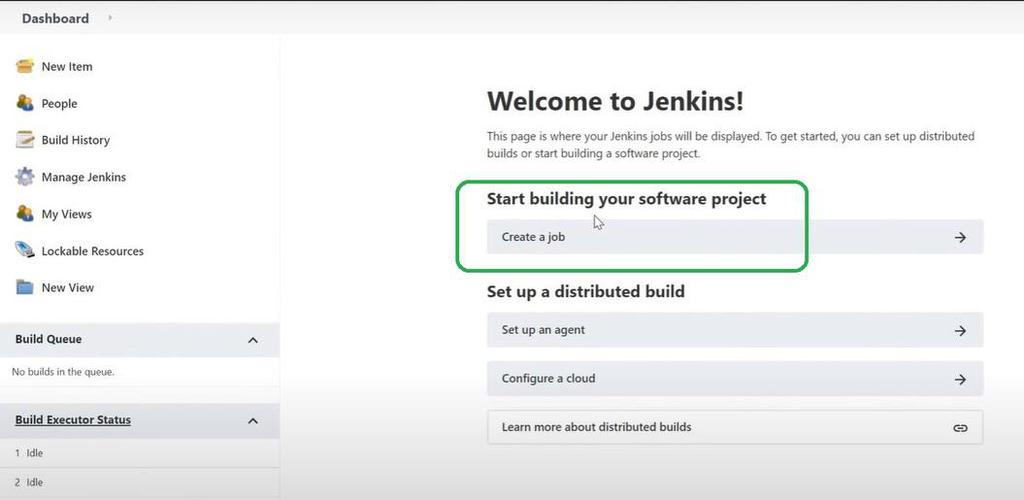Click 'Set up a distributed build' heading
The height and width of the screenshot is (500, 1024).
pyautogui.click(x=586, y=291)
